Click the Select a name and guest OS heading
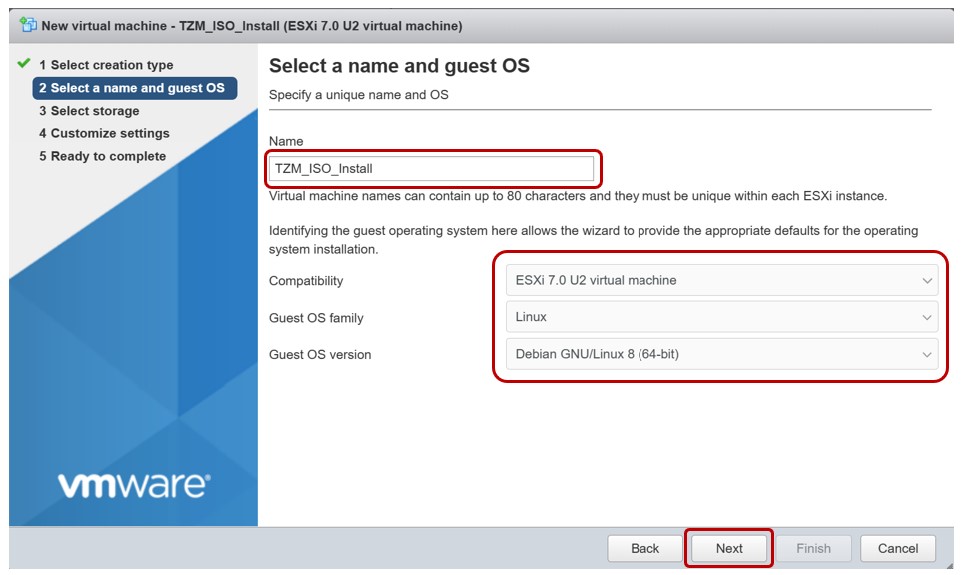Viewport: 964px width, 575px height. point(399,66)
